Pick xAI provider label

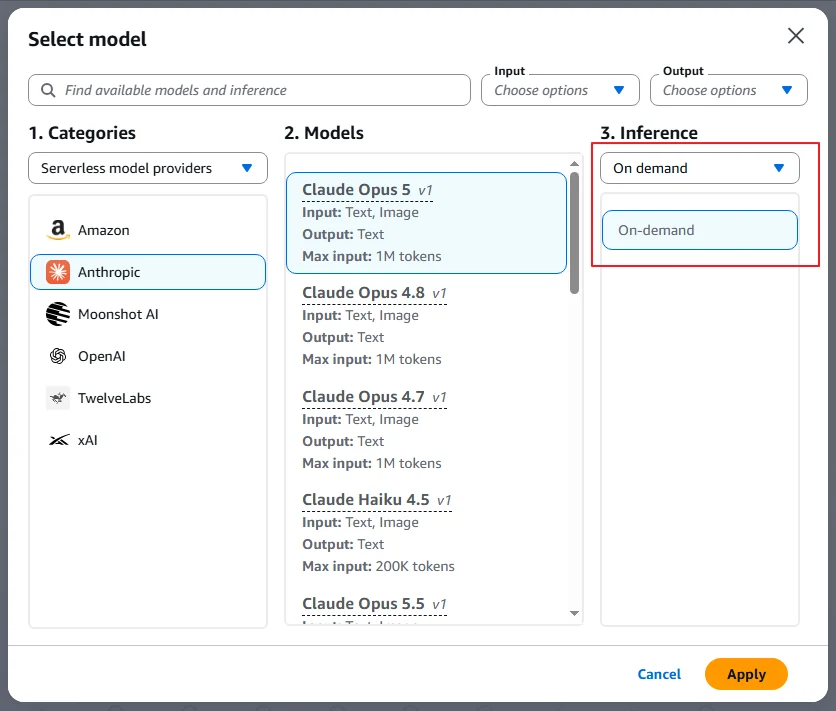pos(87,440)
